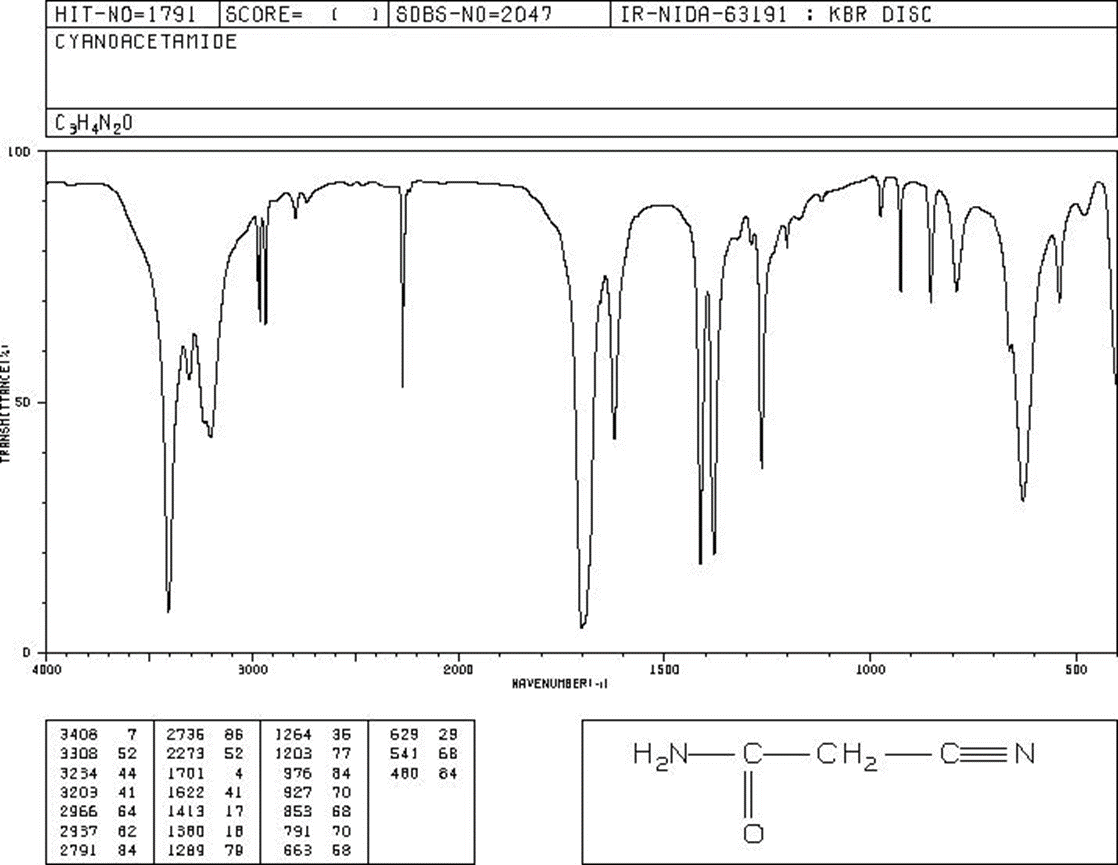Click the carbonyl O atom in structure
This screenshot has width=1118, height=865.
pos(755,830)
